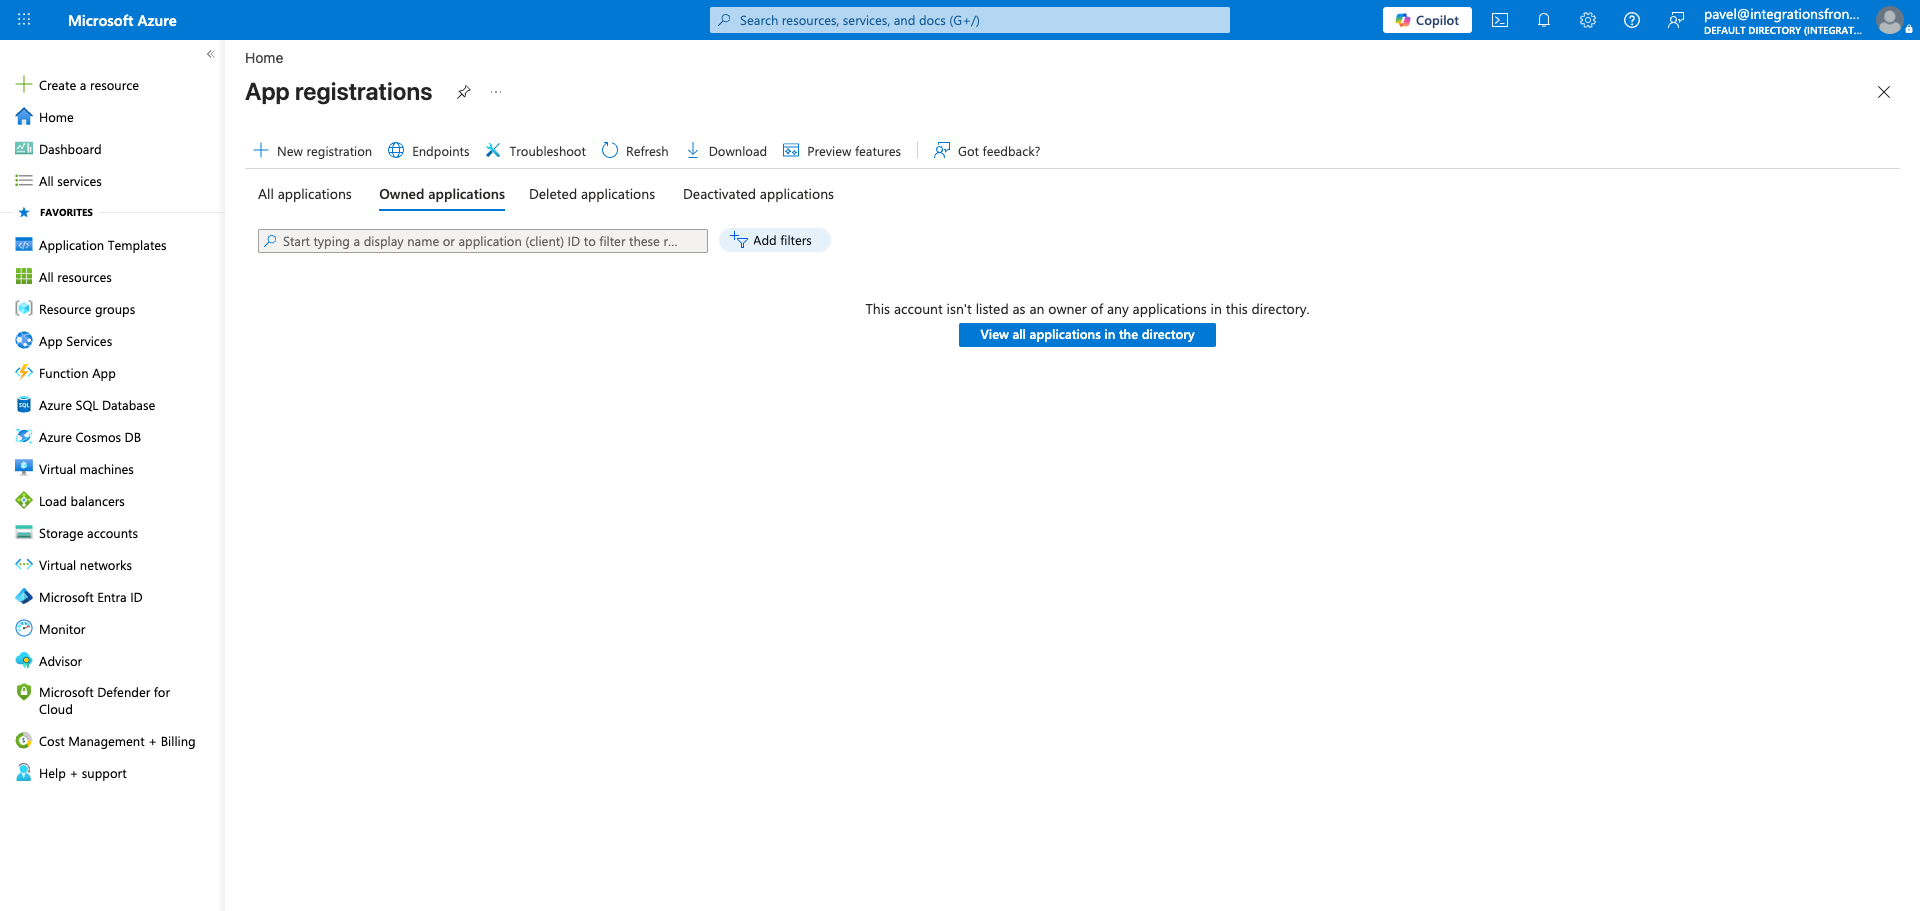Start a New registration
Viewport: 1920px width, 911px height.
click(312, 151)
